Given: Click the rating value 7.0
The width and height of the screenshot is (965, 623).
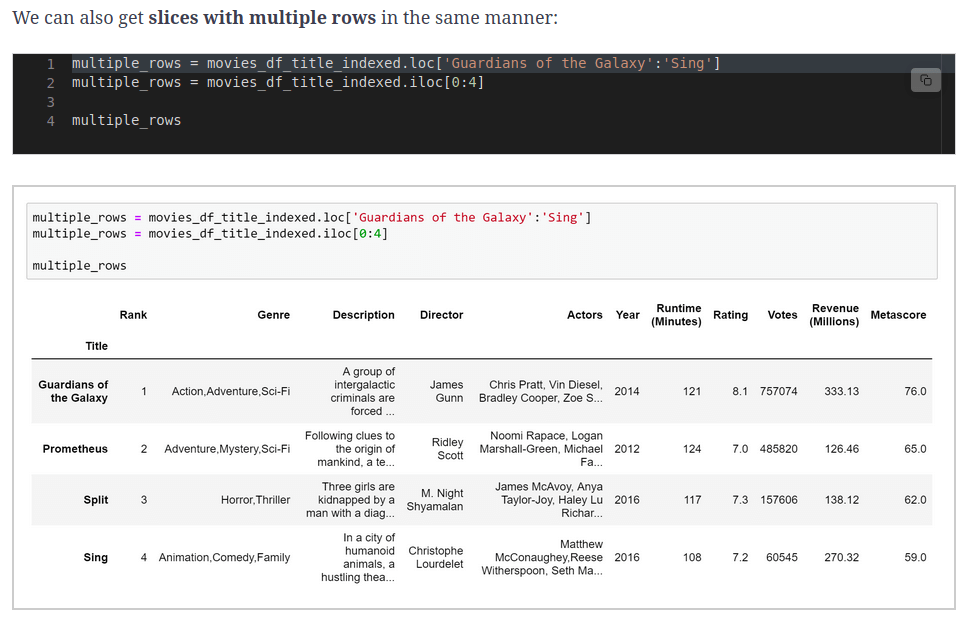Looking at the screenshot, I should point(740,449).
